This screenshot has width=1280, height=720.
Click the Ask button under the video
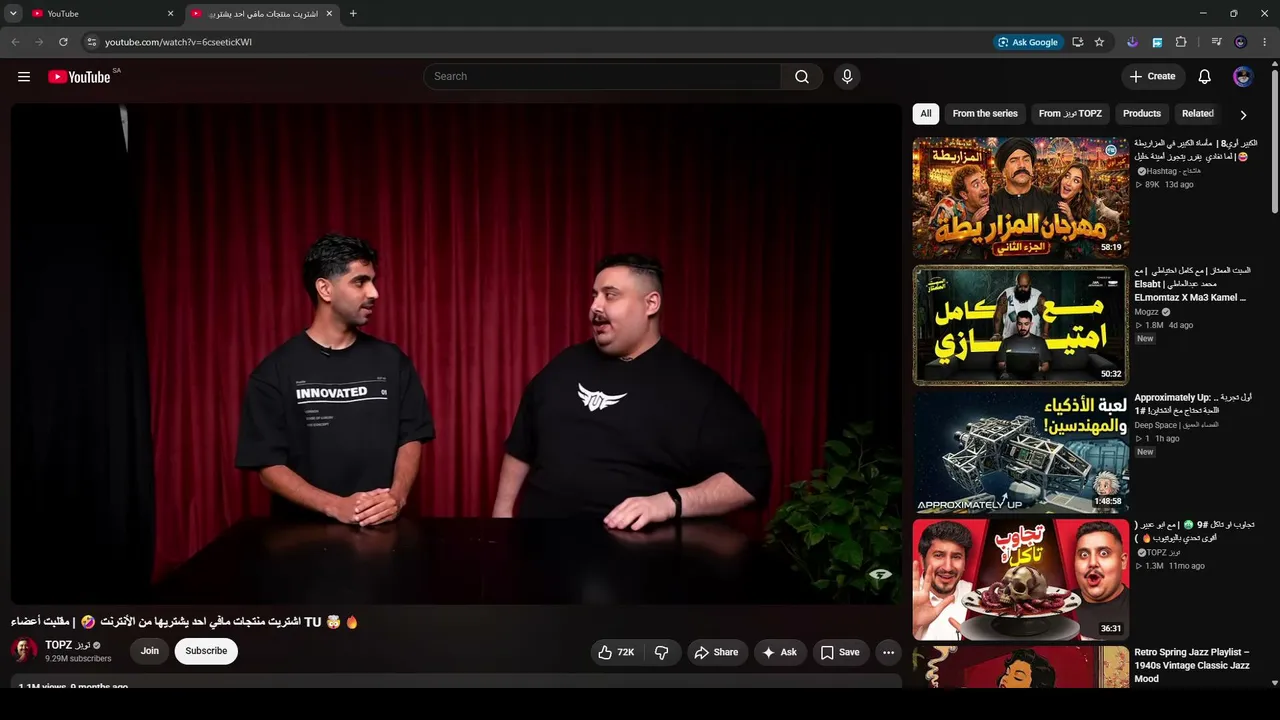(x=780, y=652)
